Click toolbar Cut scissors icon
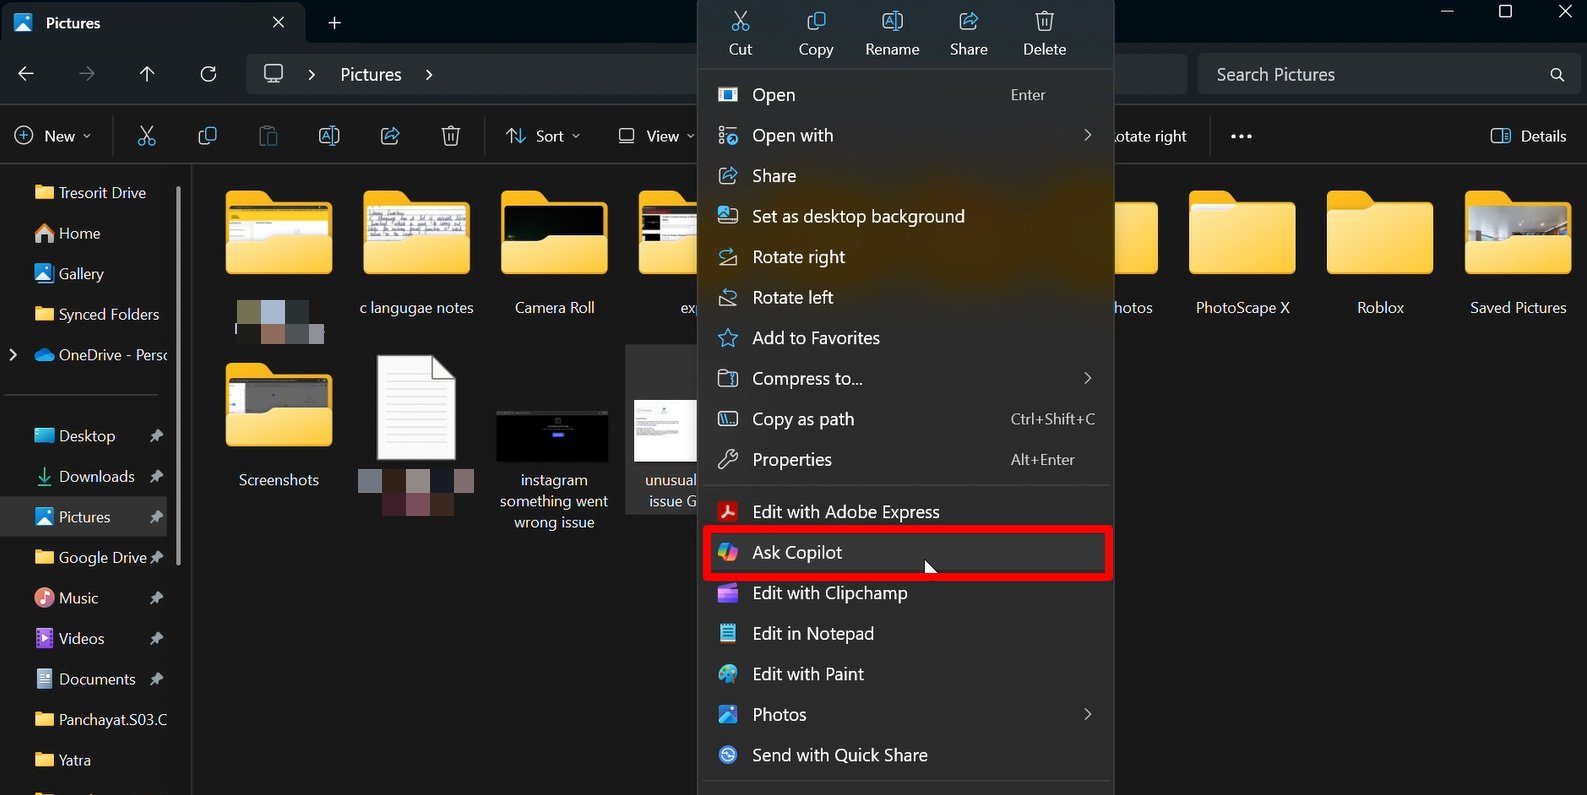Viewport: 1587px width, 795px height. click(146, 136)
